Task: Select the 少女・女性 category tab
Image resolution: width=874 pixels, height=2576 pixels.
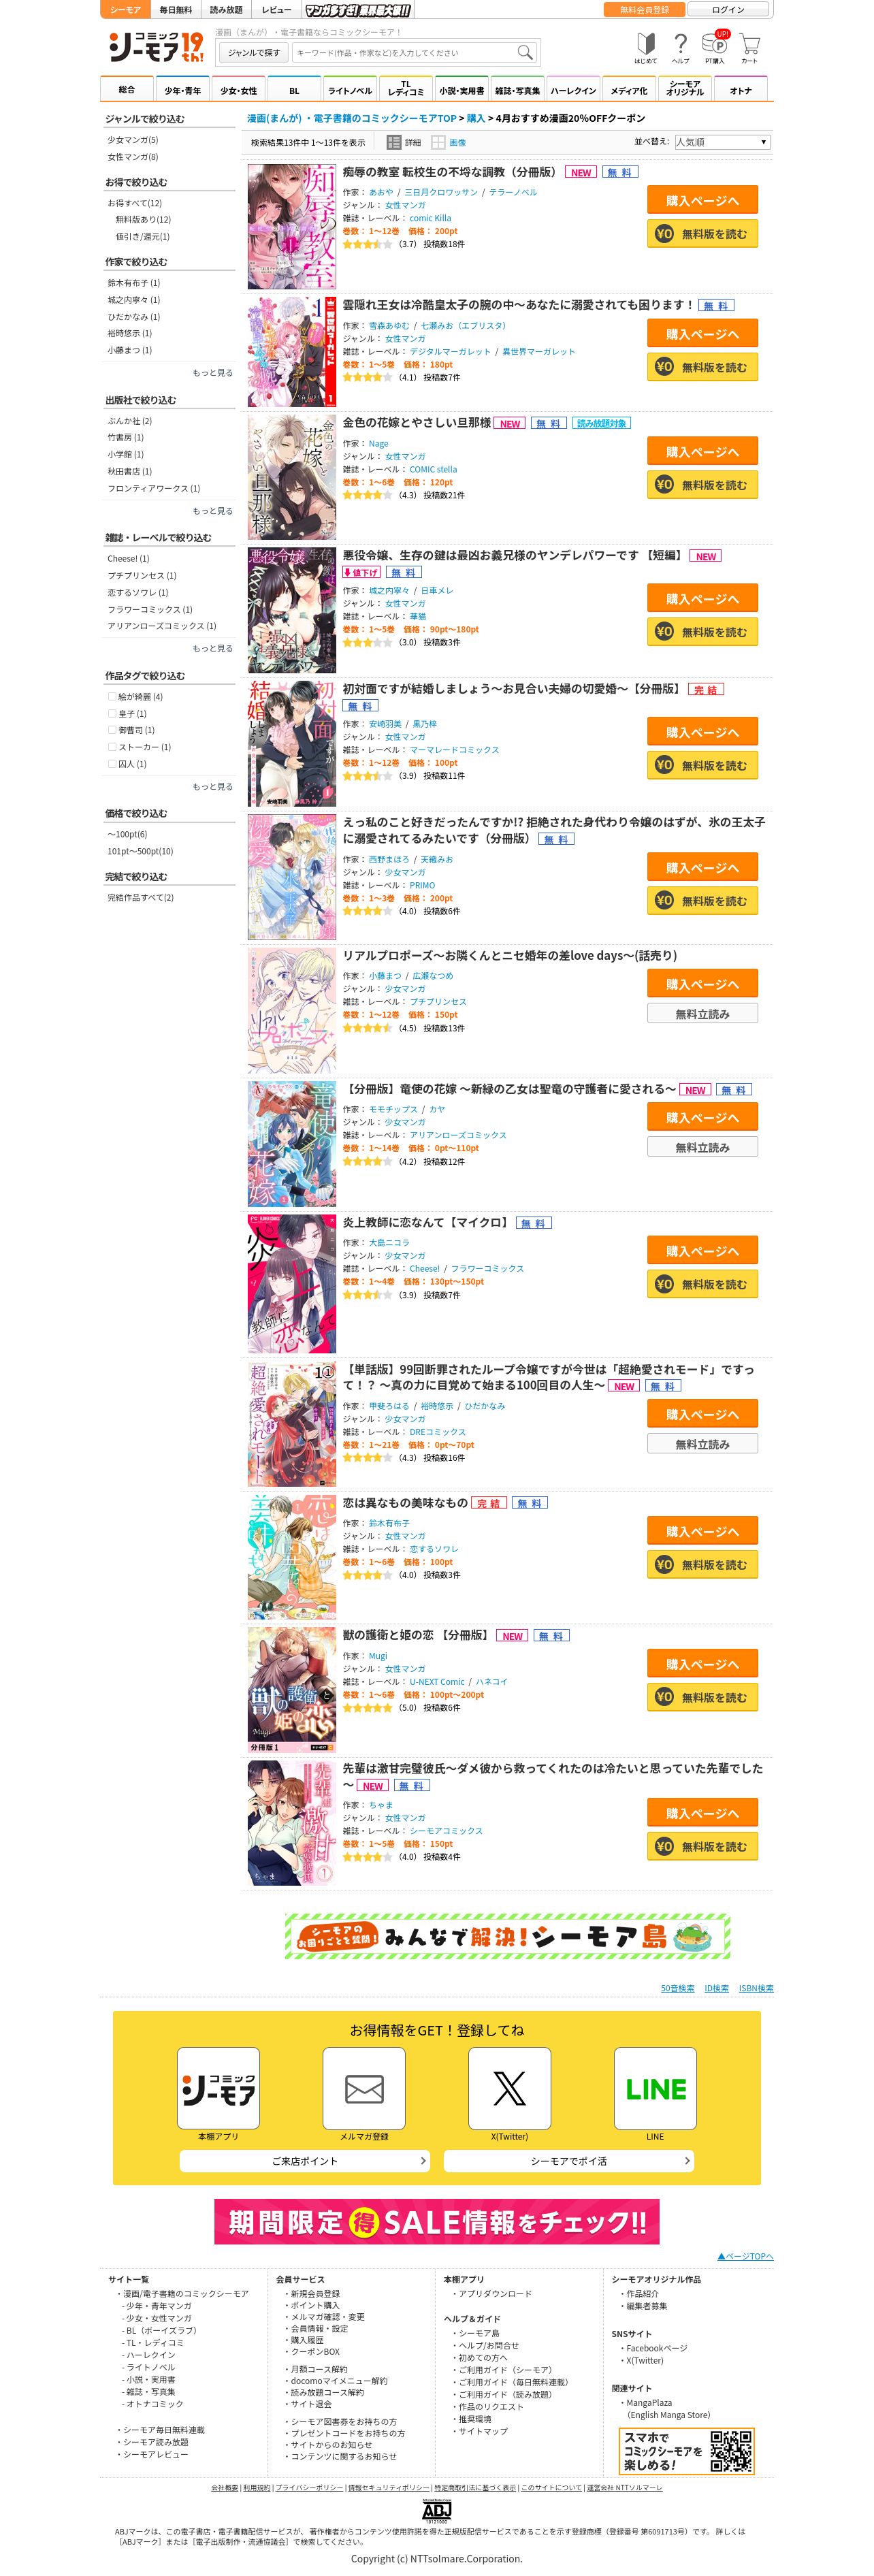Action: tap(238, 90)
